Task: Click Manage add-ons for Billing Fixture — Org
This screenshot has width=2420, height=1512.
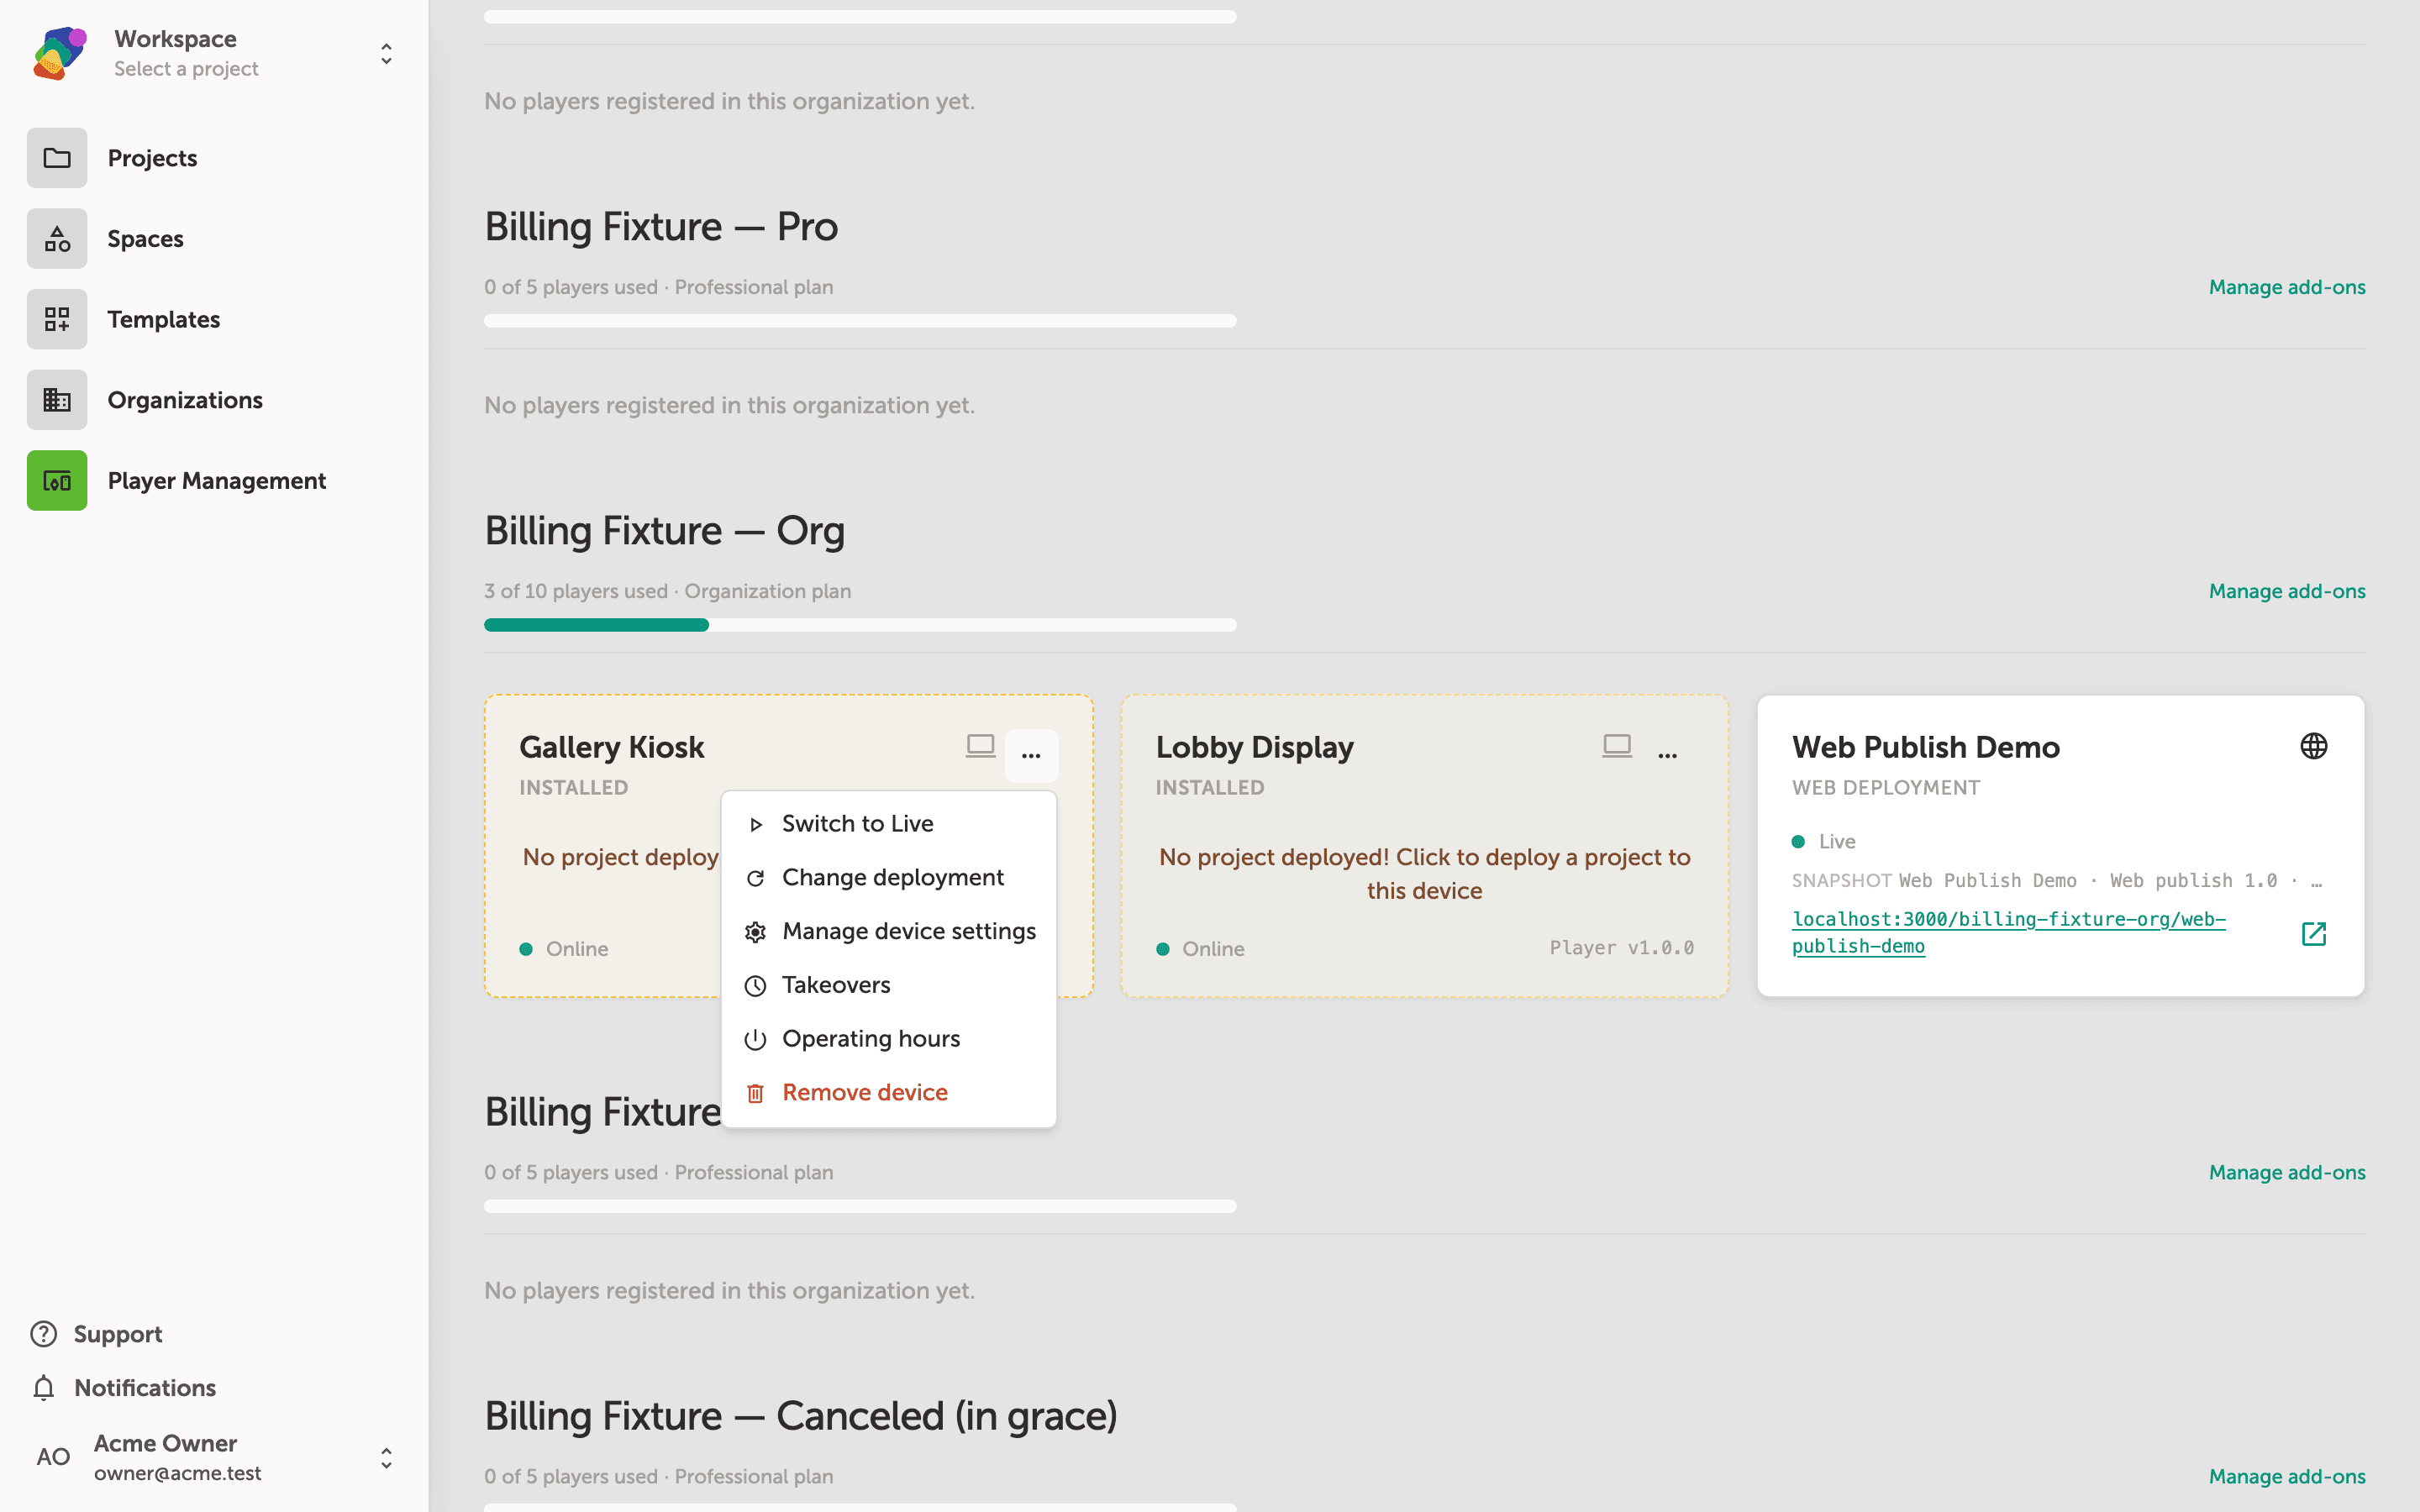Action: pos(2287,591)
